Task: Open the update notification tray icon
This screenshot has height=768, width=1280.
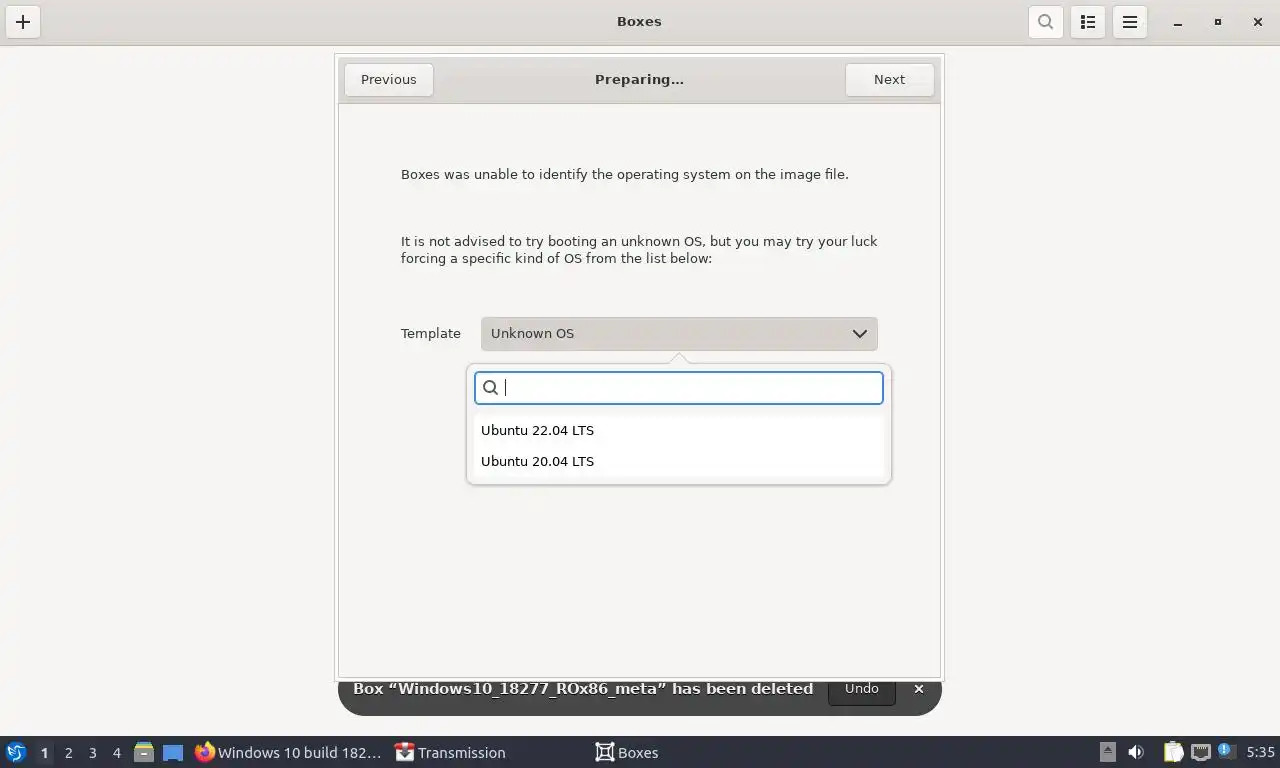Action: pyautogui.click(x=1226, y=752)
